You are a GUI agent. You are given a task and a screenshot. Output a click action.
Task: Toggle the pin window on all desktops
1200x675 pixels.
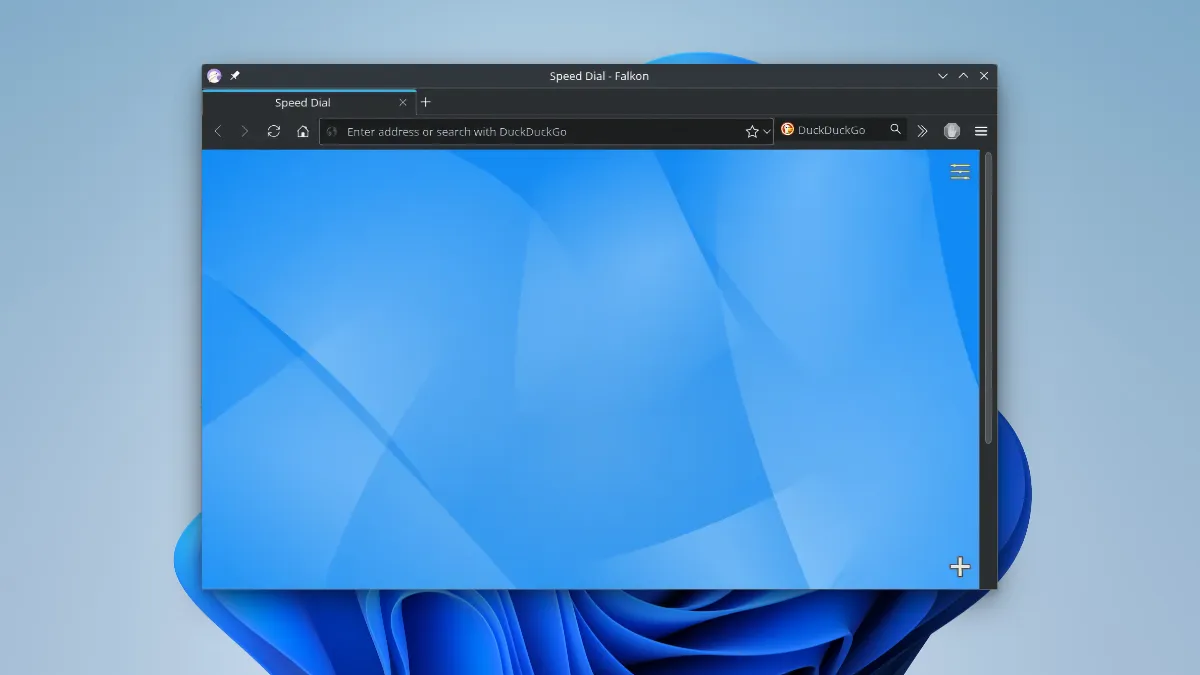(235, 76)
